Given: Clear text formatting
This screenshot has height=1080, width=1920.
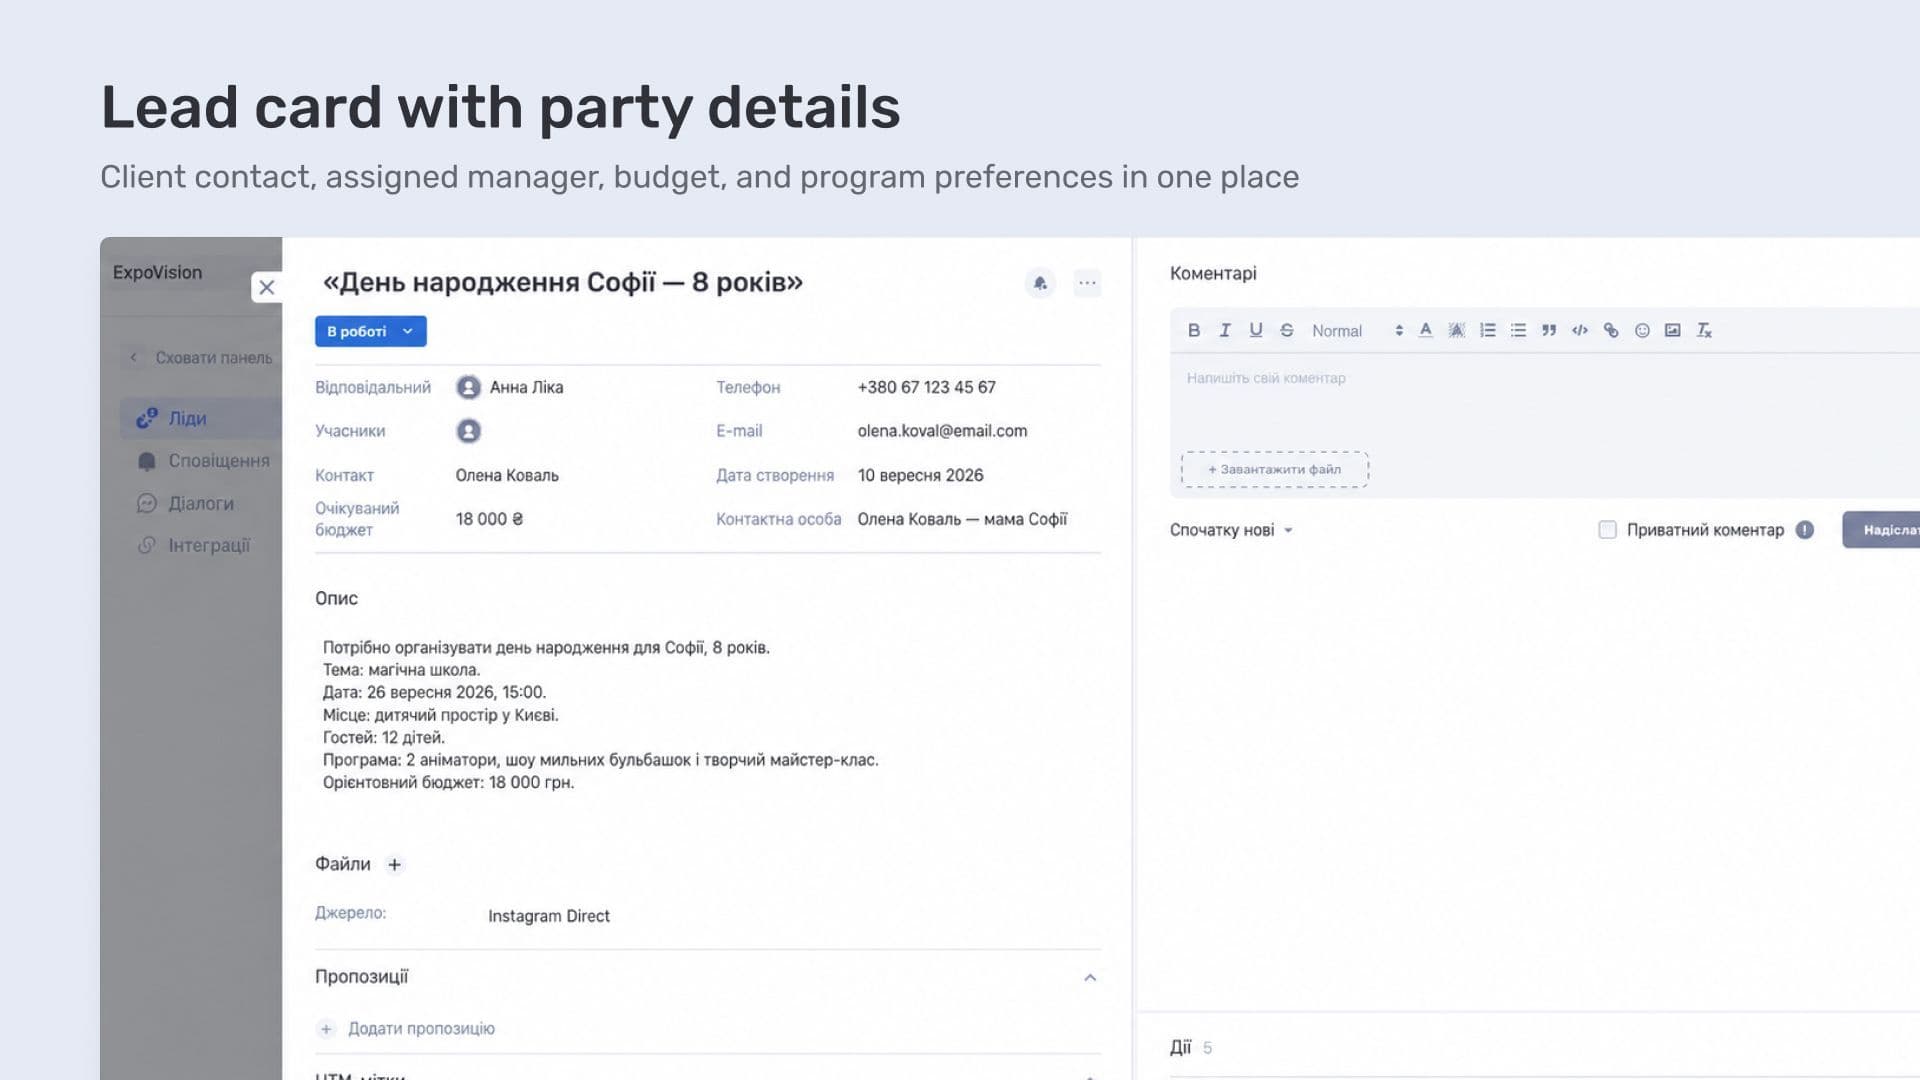Looking at the screenshot, I should pos(1704,330).
